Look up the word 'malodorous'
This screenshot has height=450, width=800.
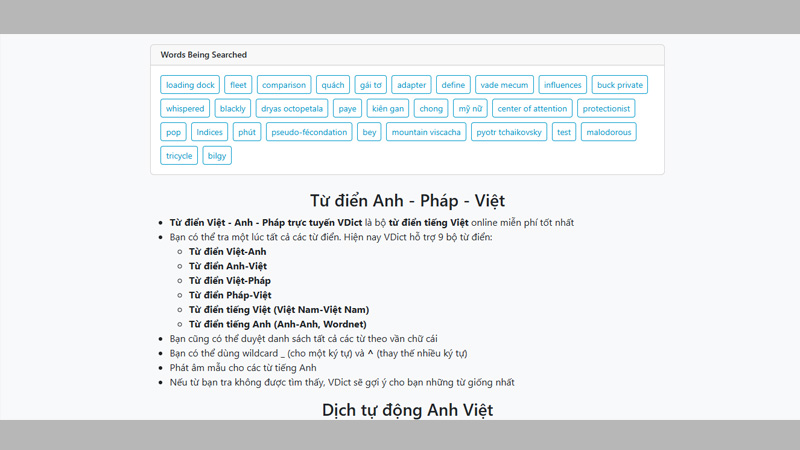608,132
